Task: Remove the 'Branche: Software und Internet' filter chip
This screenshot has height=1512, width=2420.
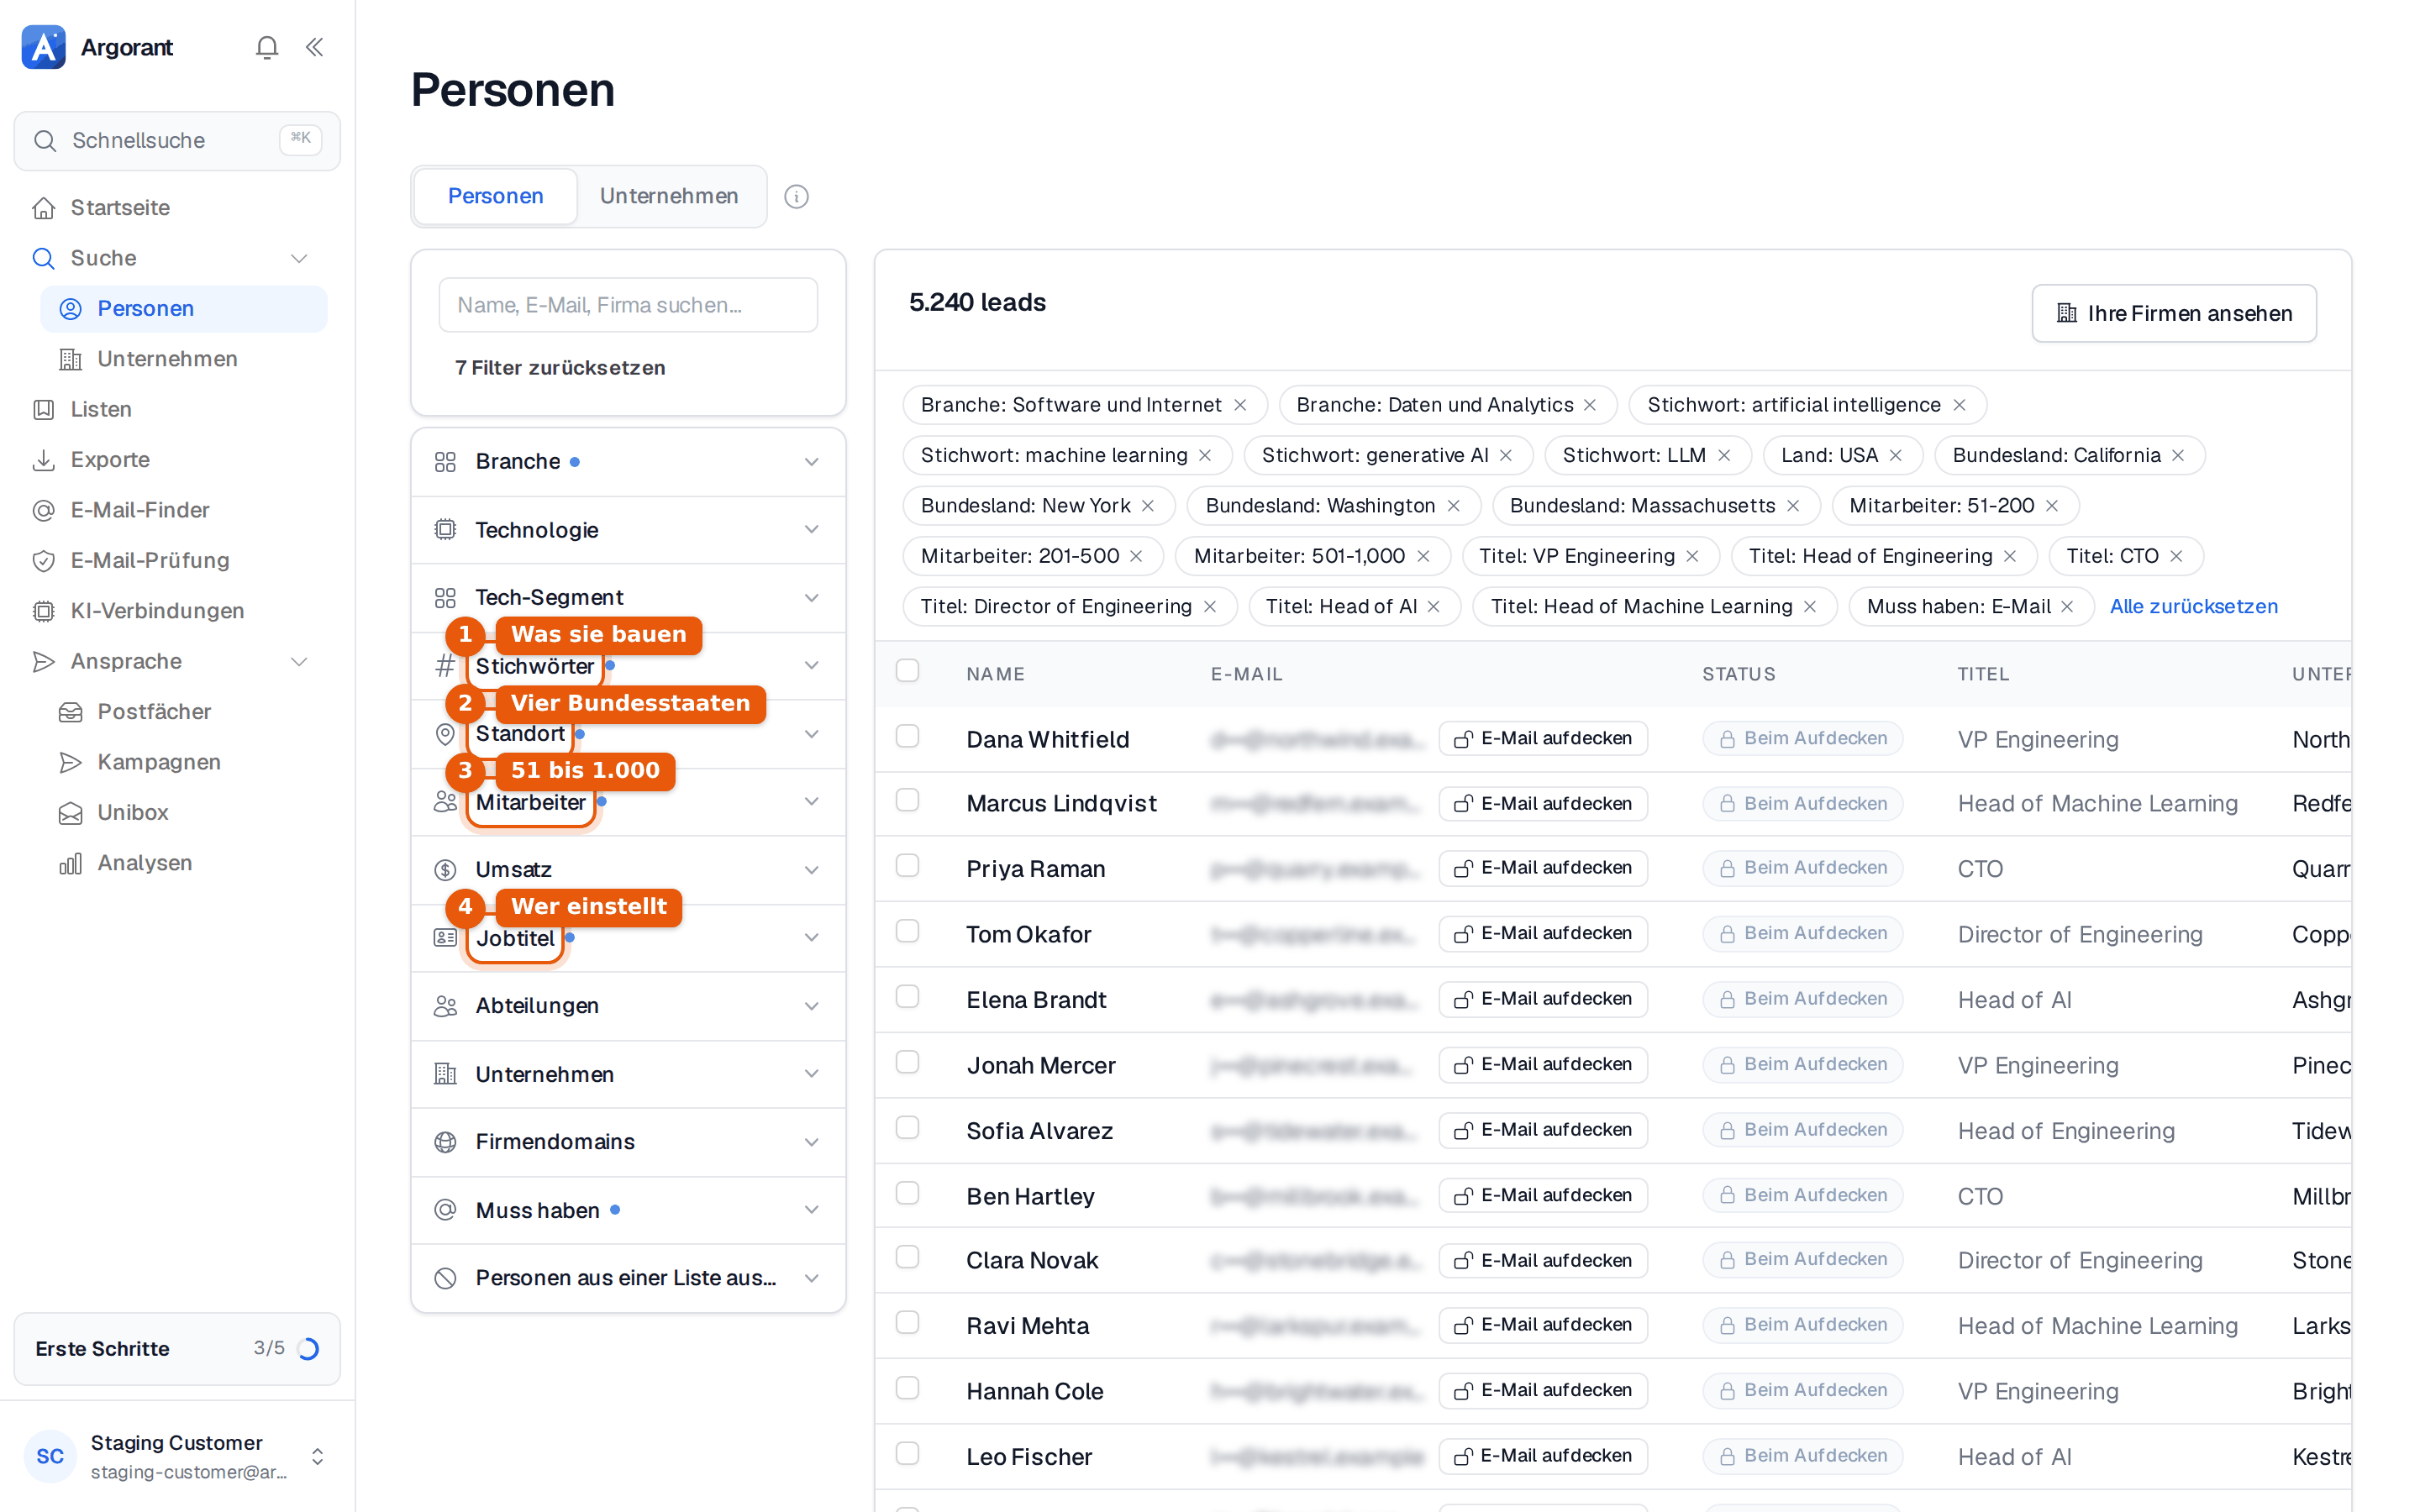Action: (x=1240, y=405)
